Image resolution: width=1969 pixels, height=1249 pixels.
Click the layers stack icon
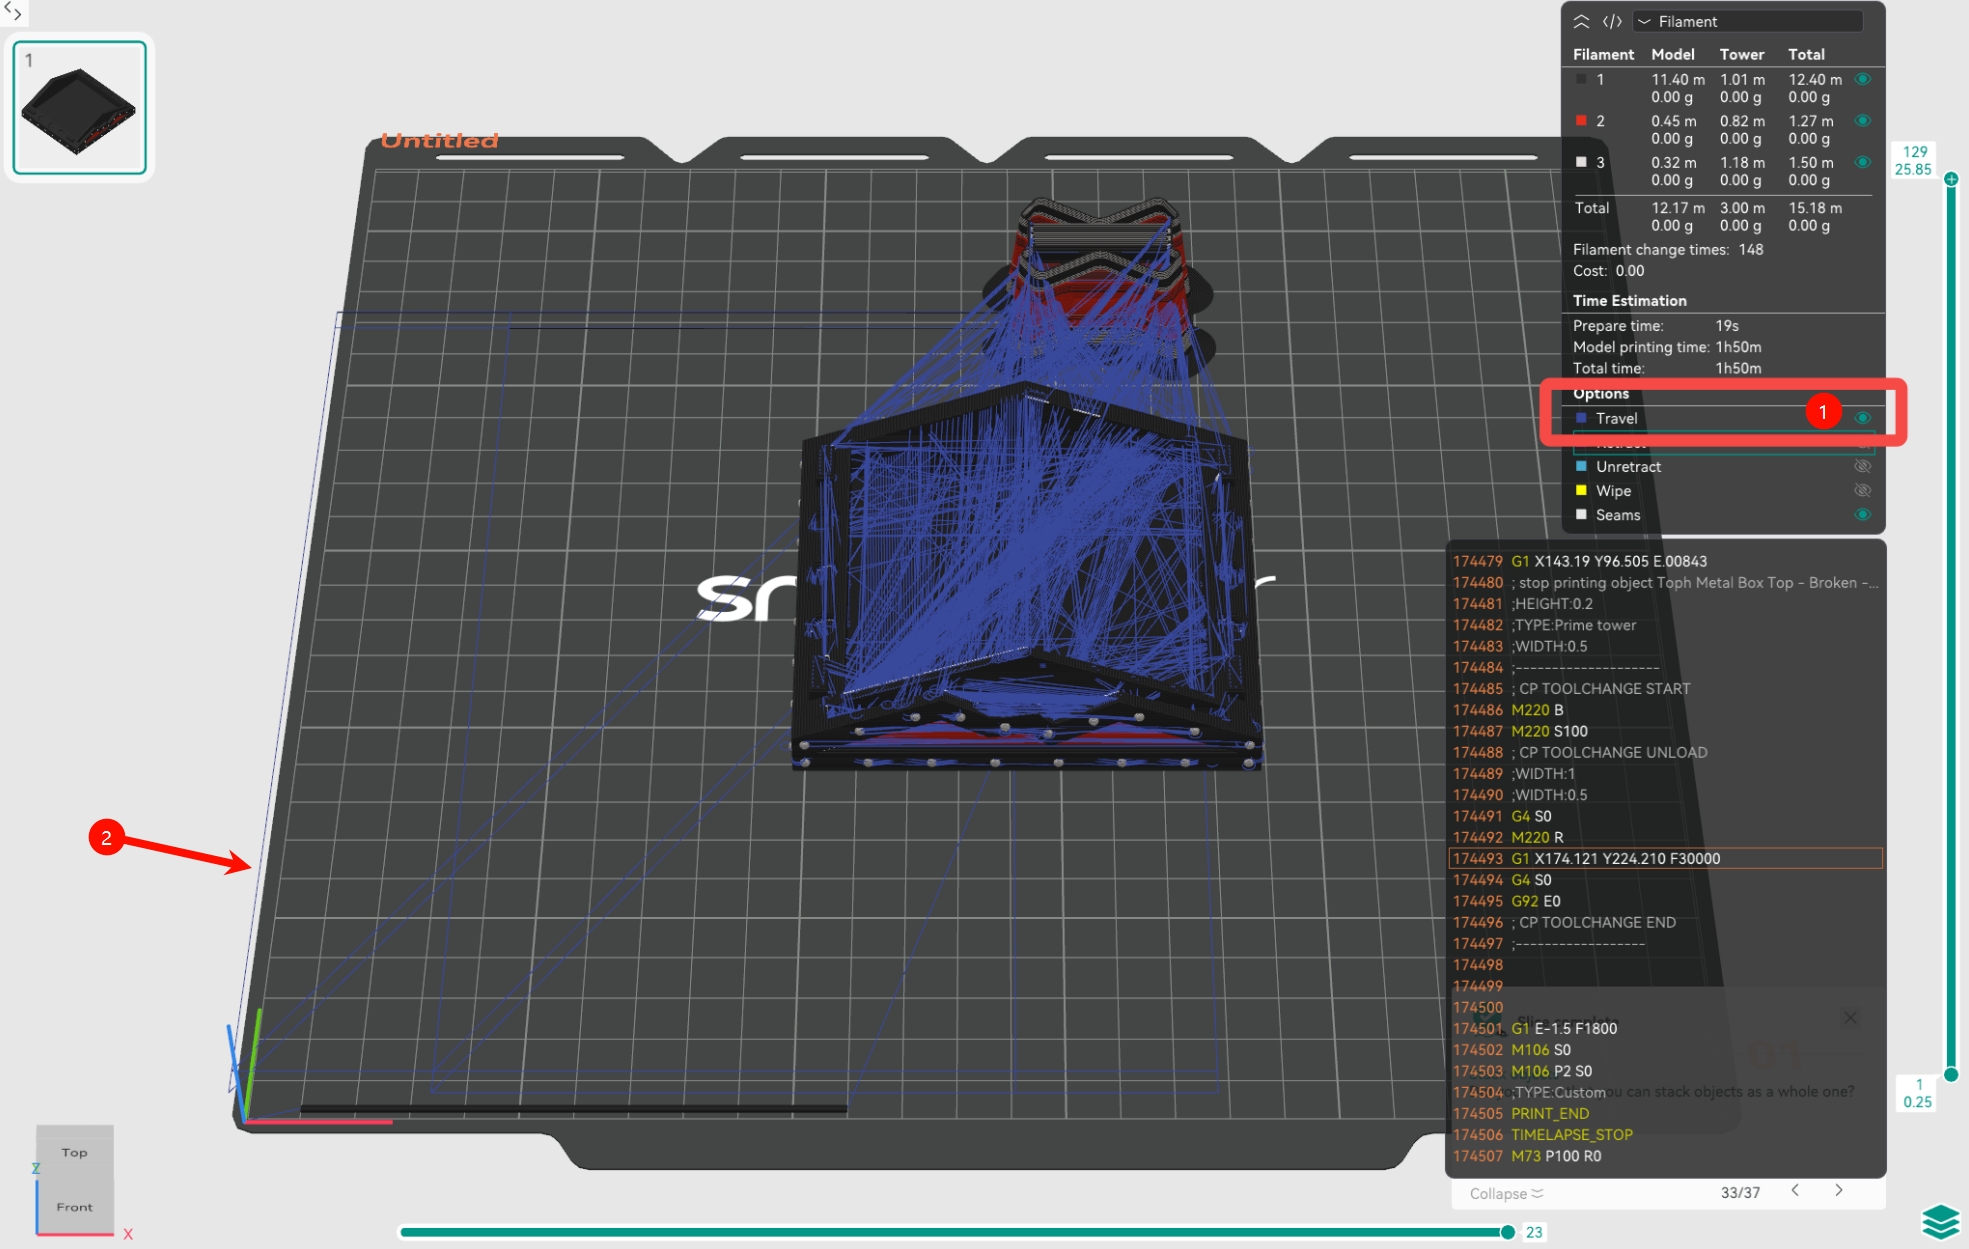pos(1940,1221)
